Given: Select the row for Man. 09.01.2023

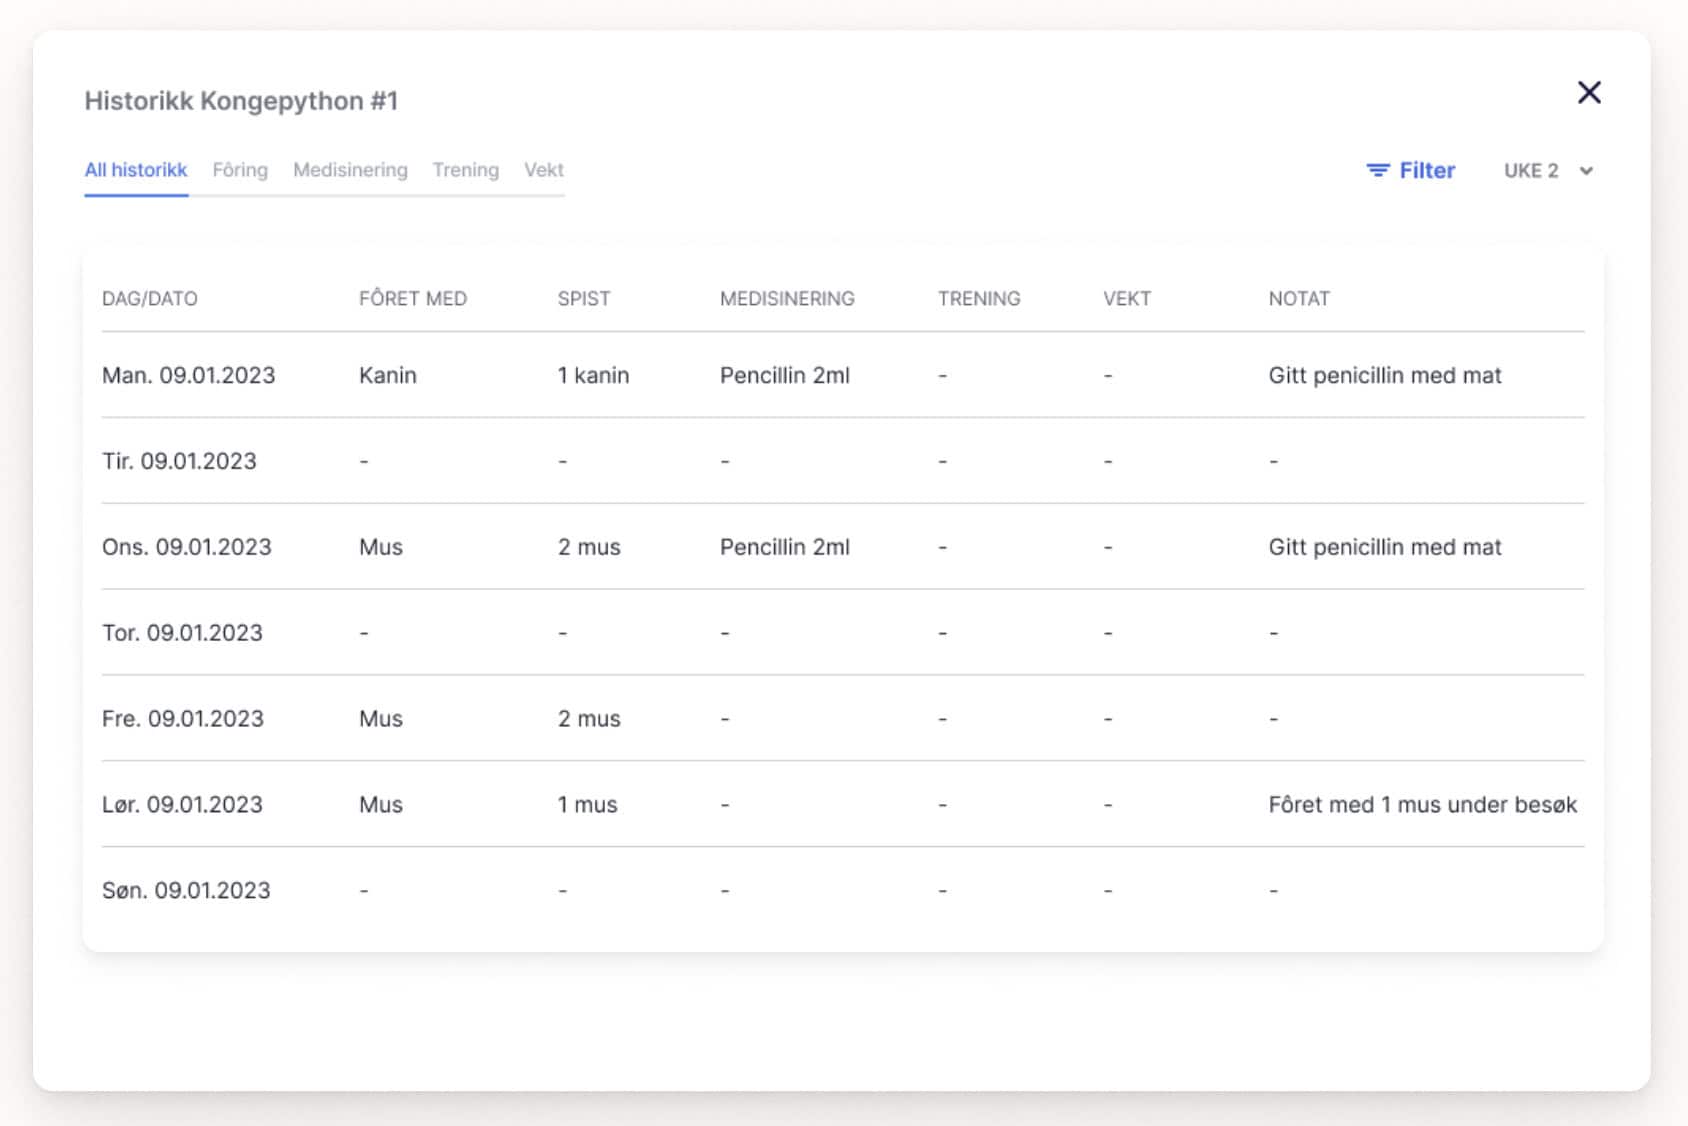Looking at the screenshot, I should pos(190,375).
